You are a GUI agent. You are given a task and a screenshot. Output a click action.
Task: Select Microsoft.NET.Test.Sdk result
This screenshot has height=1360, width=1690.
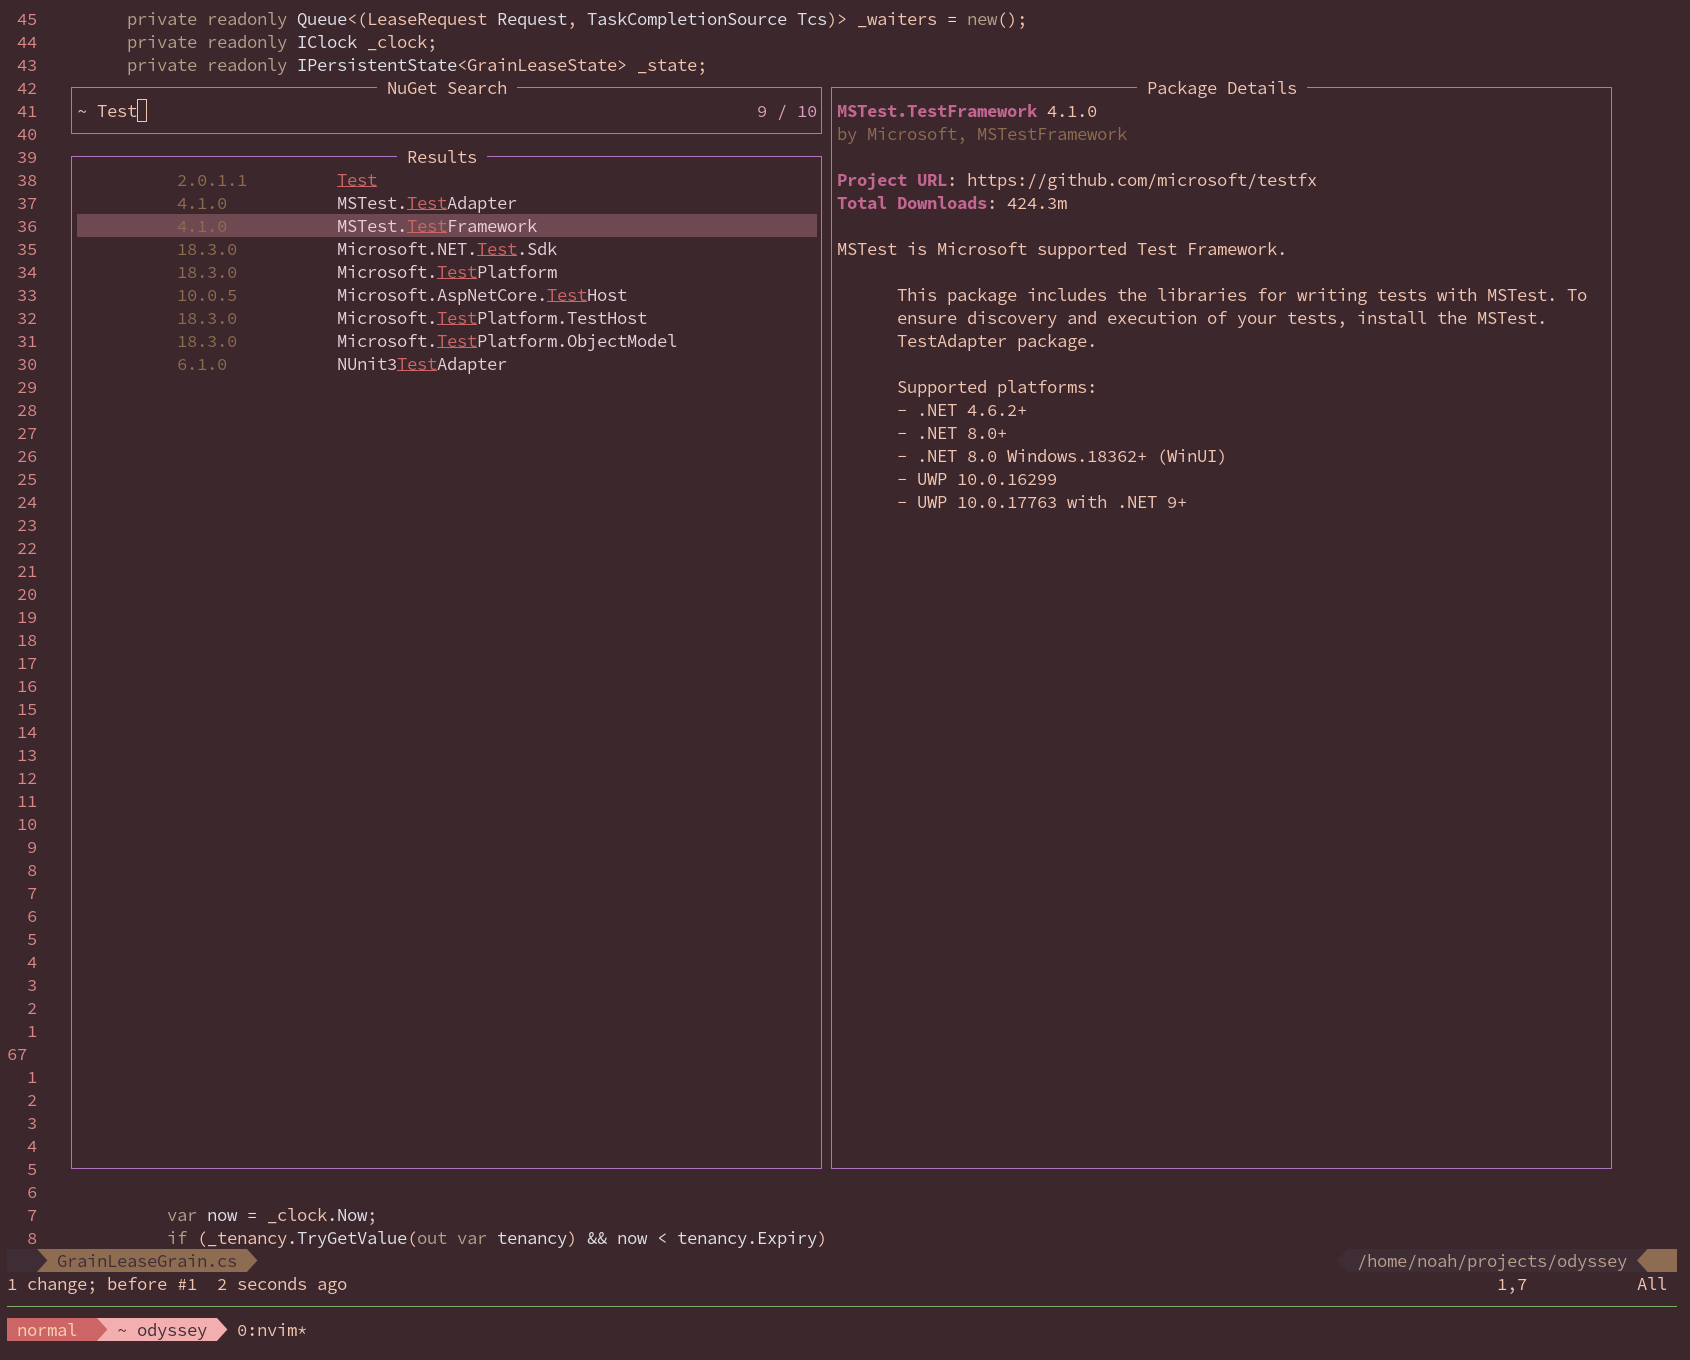(x=446, y=249)
